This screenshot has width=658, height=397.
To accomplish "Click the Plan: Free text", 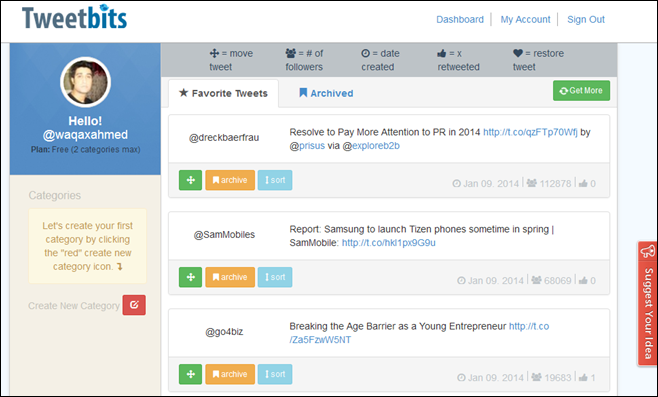I will (x=85, y=149).
